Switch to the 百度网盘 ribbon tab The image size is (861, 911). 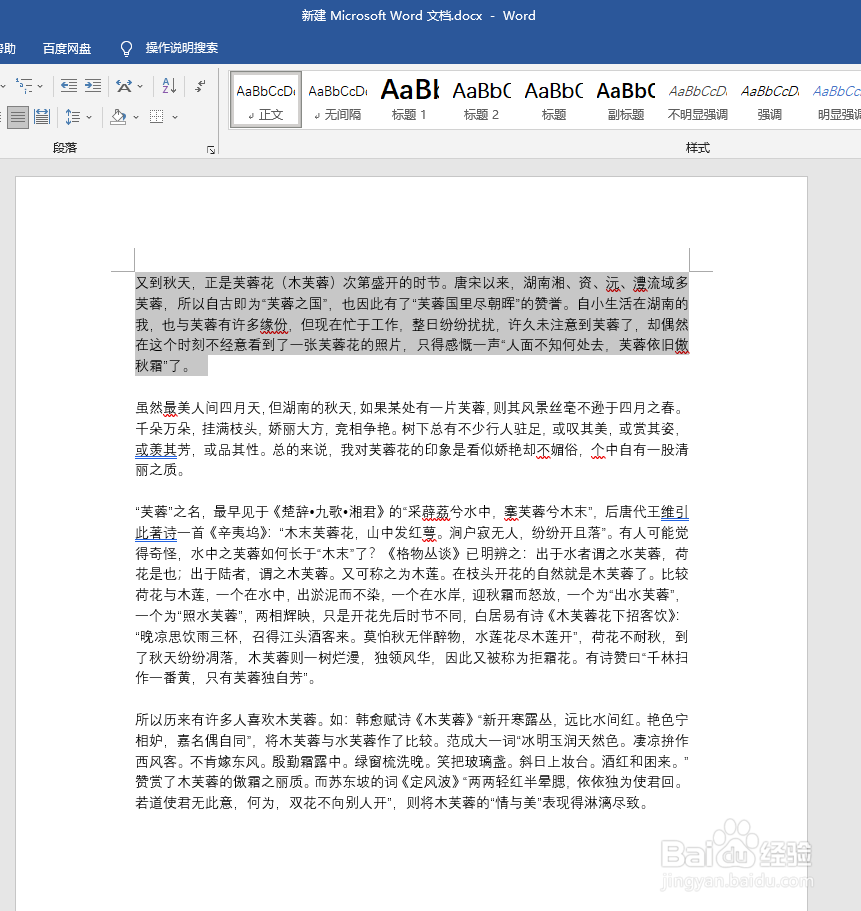coord(67,48)
